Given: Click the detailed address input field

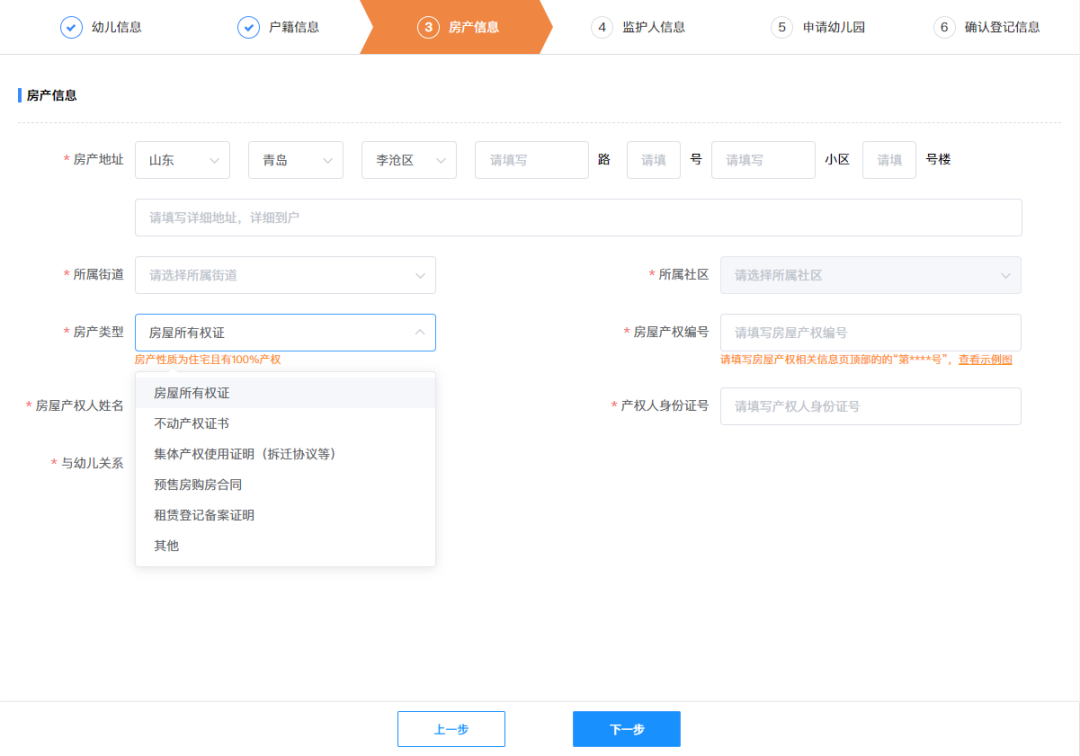Looking at the screenshot, I should coord(578,217).
